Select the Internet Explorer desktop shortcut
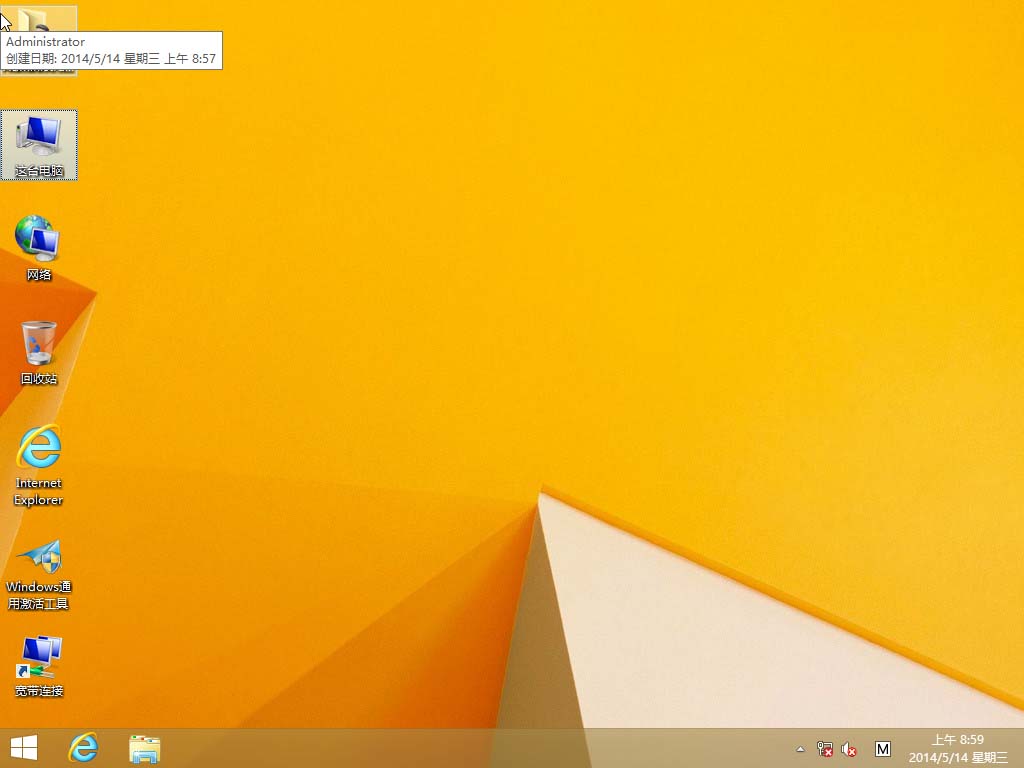This screenshot has width=1024, height=768. pos(39,465)
